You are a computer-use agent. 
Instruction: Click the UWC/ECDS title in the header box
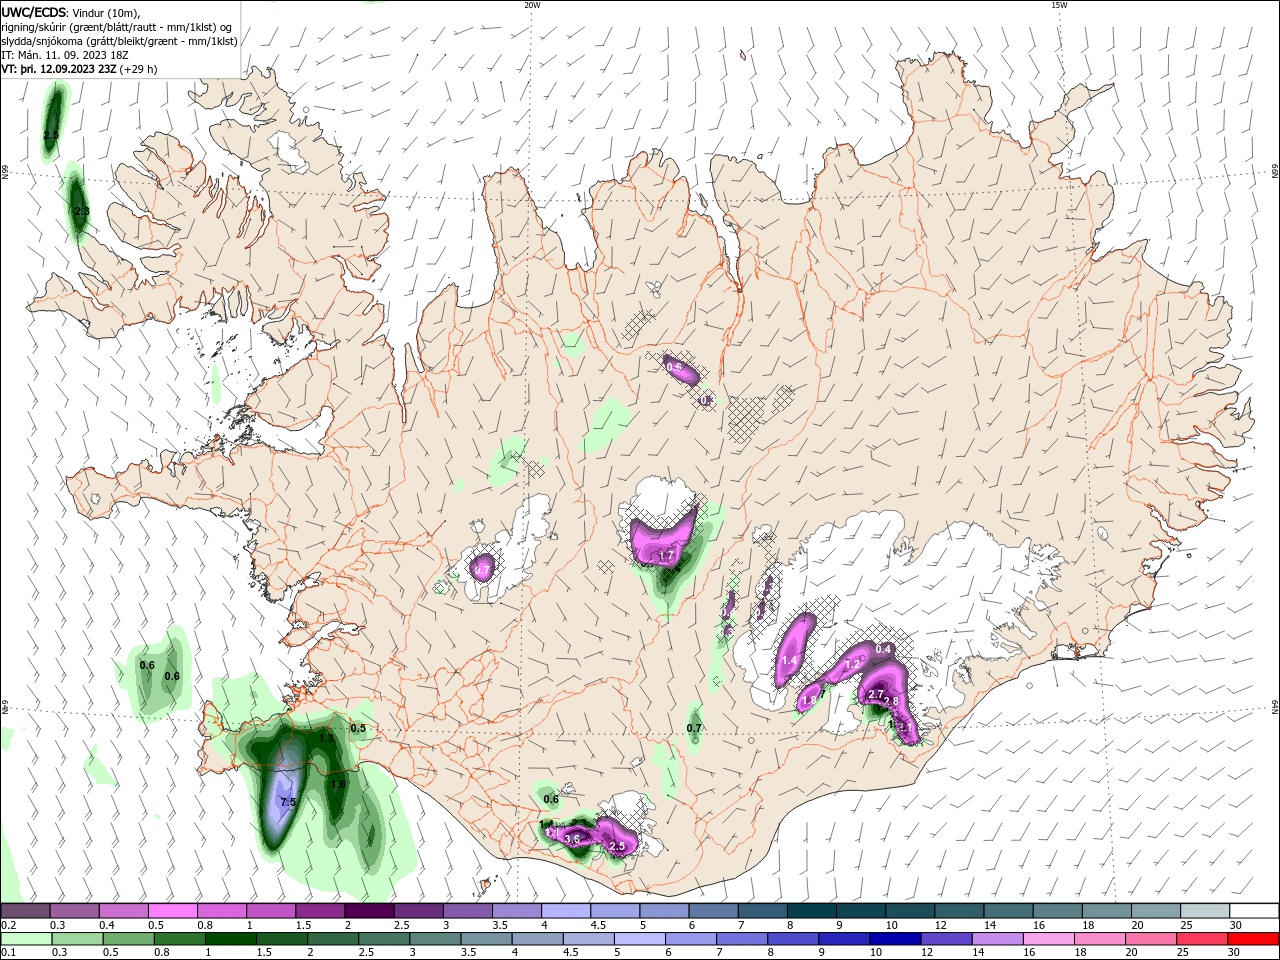(36, 12)
